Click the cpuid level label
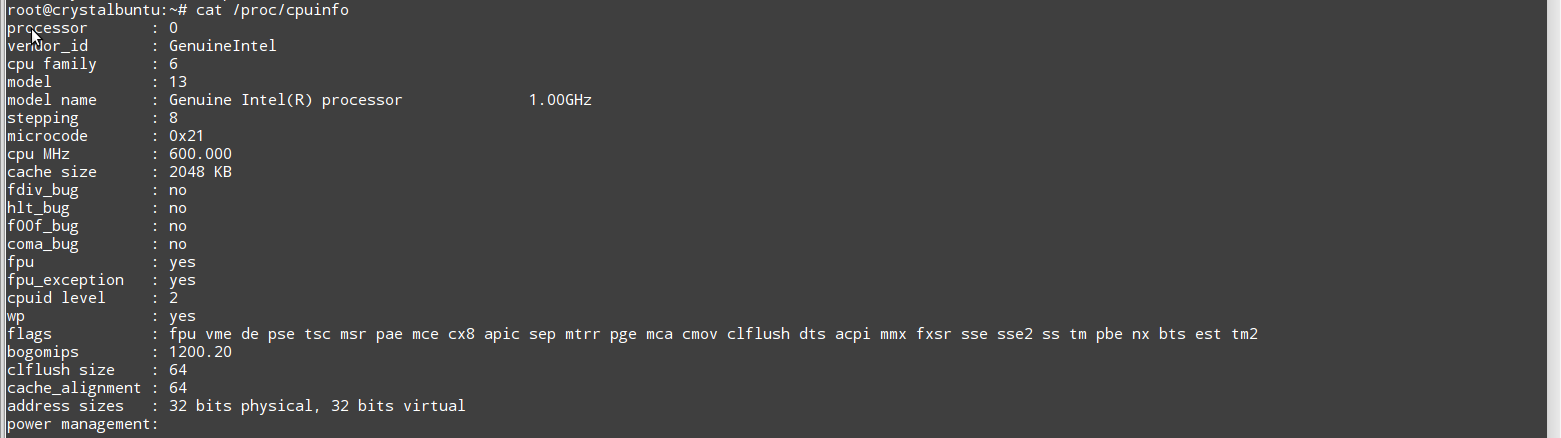Image resolution: width=1561 pixels, height=438 pixels. coord(56,297)
